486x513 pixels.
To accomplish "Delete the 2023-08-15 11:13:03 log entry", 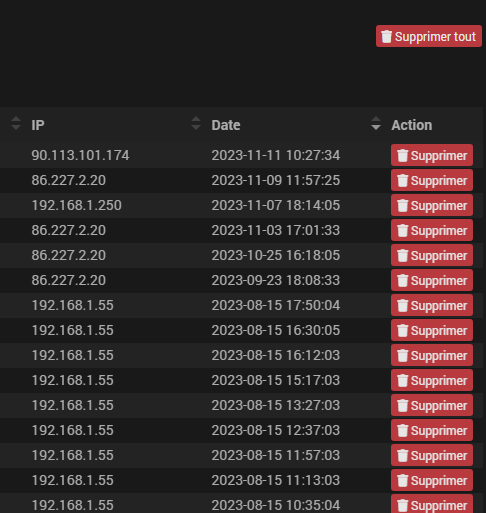I will click(432, 480).
